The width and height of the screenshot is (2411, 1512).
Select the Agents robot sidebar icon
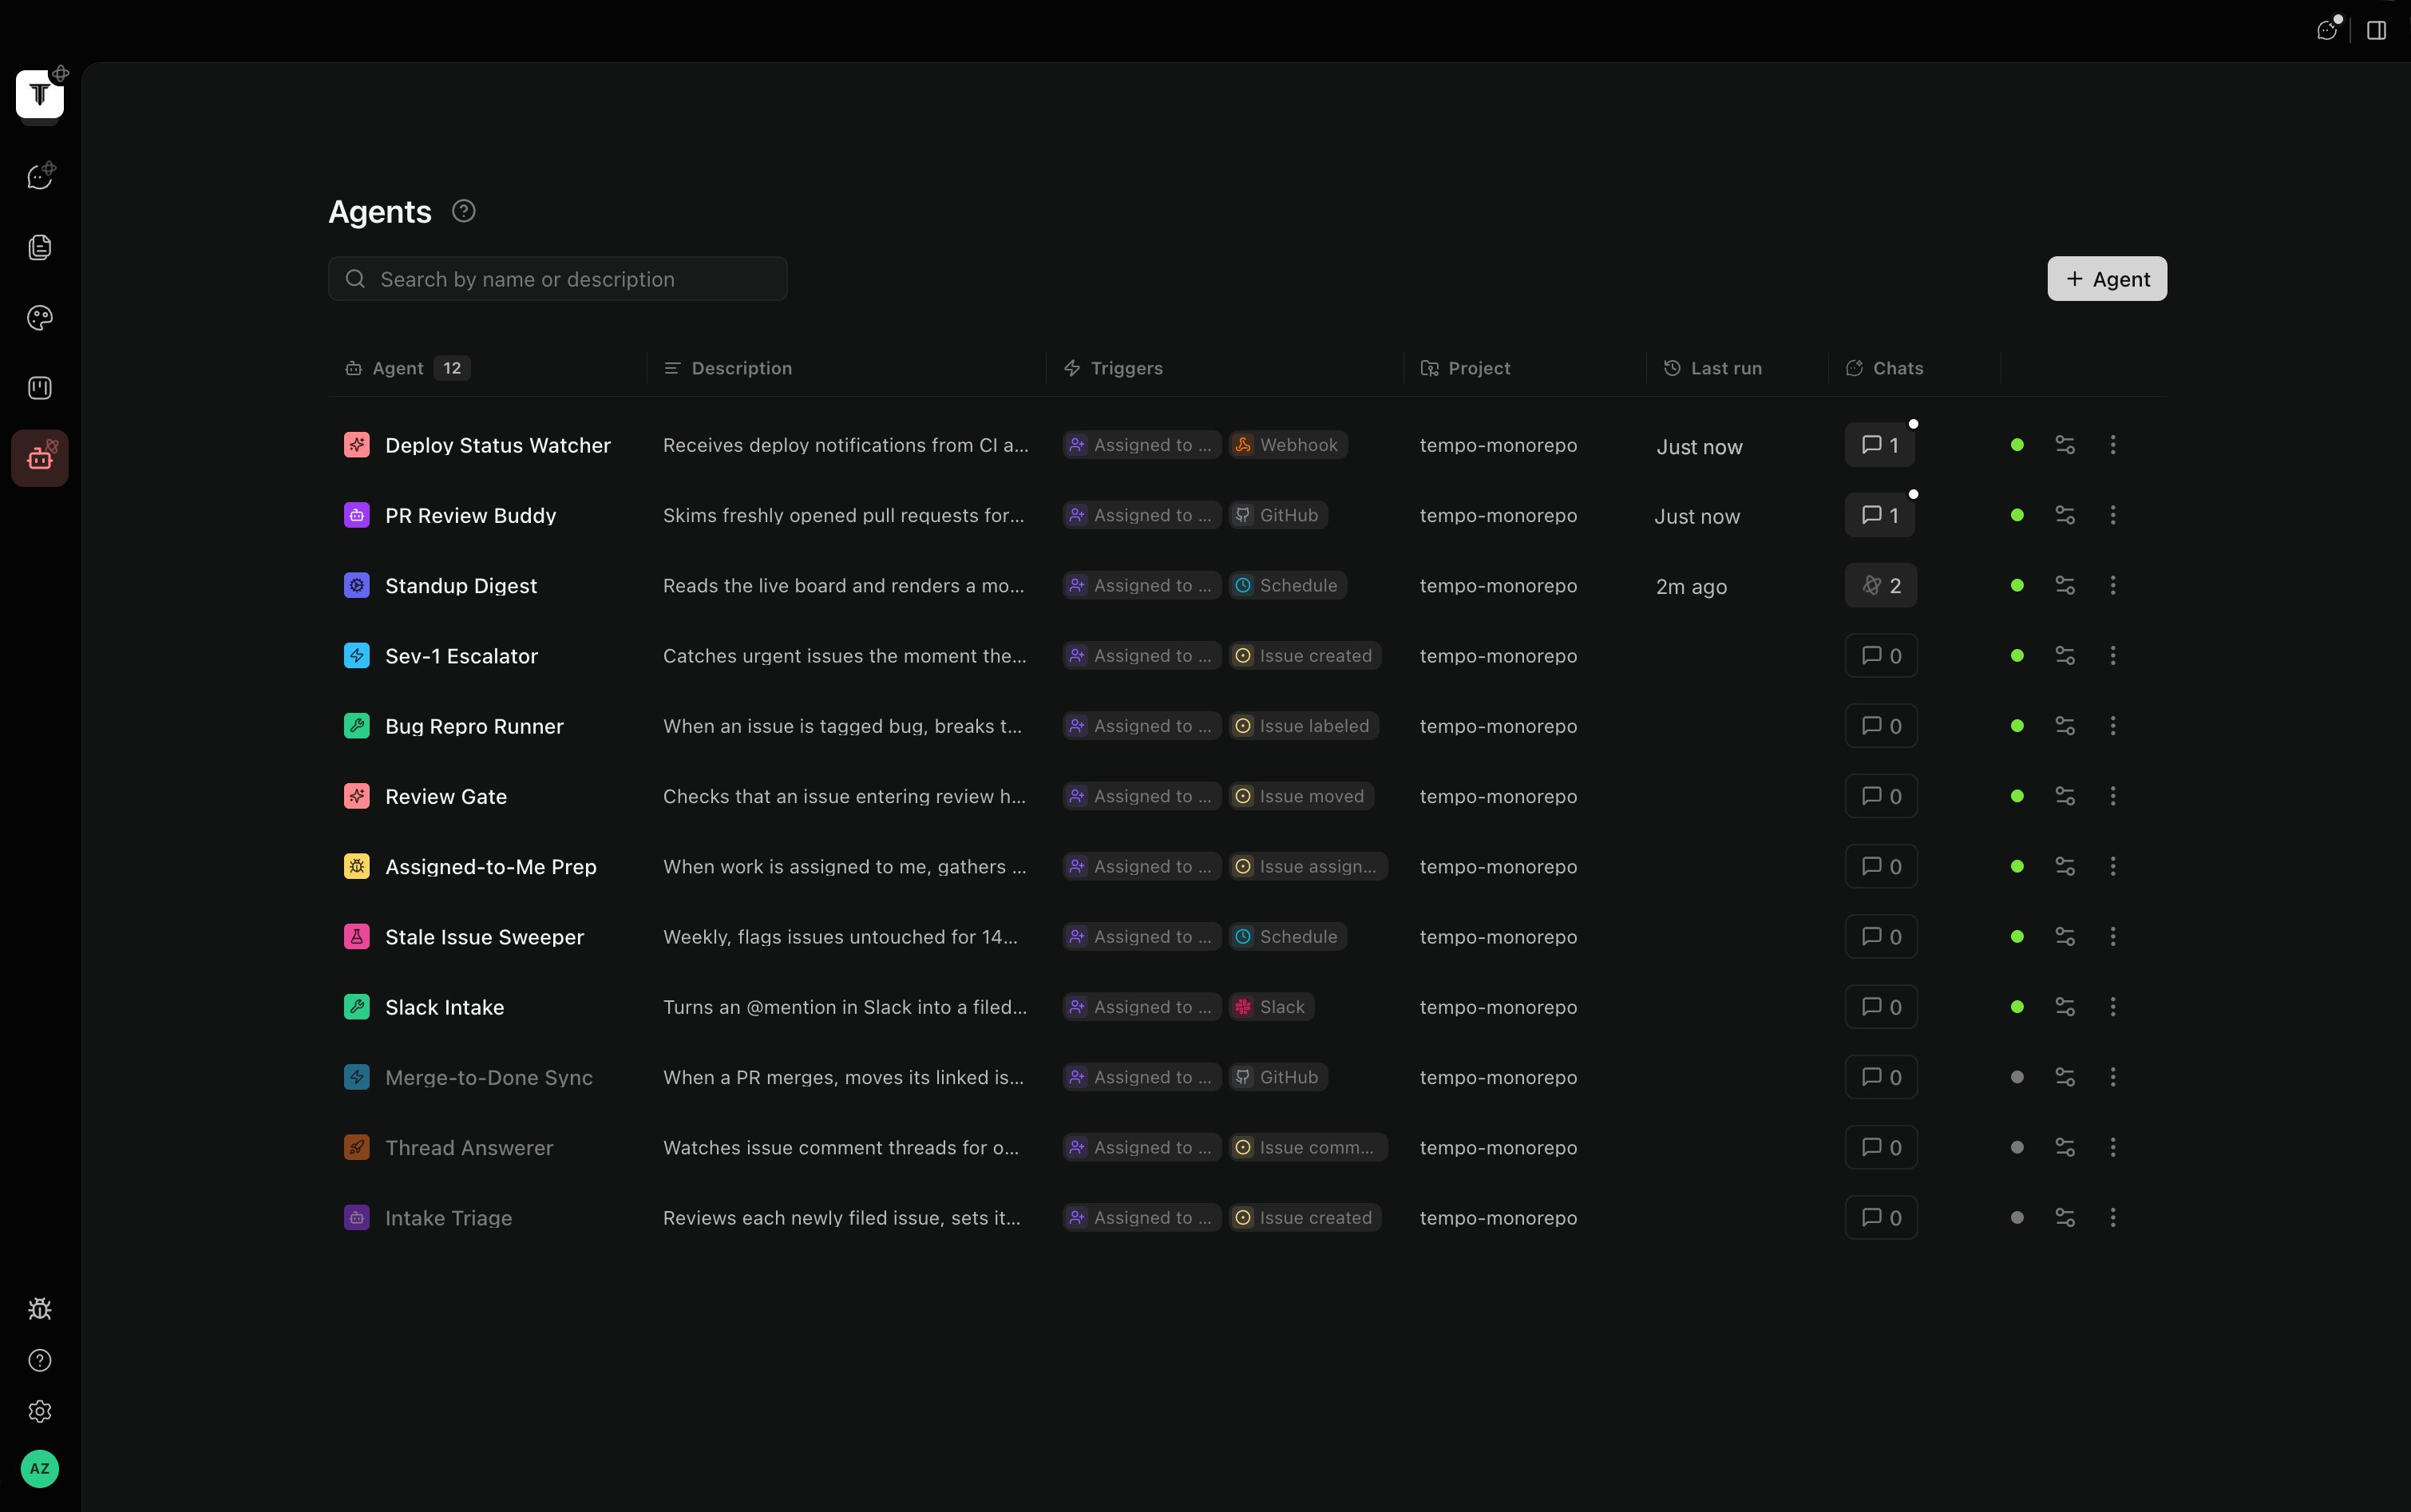pyautogui.click(x=40, y=458)
